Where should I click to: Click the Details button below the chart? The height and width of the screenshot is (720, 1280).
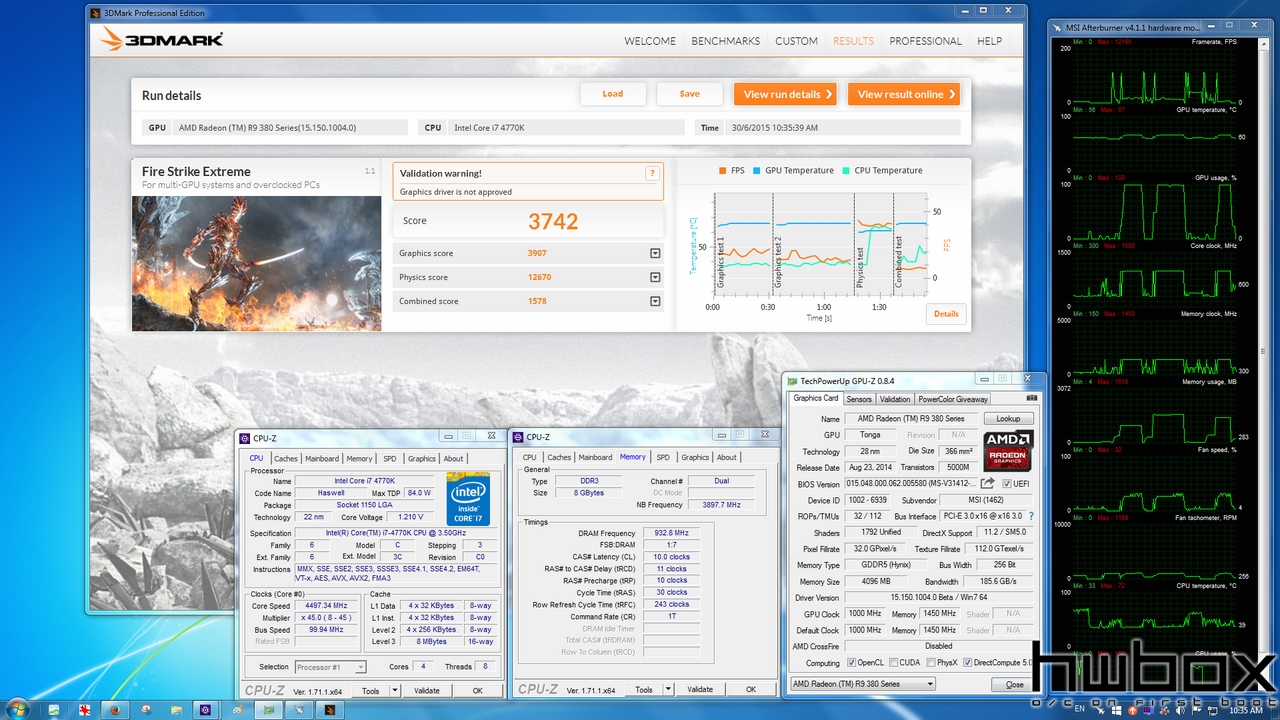pos(946,314)
